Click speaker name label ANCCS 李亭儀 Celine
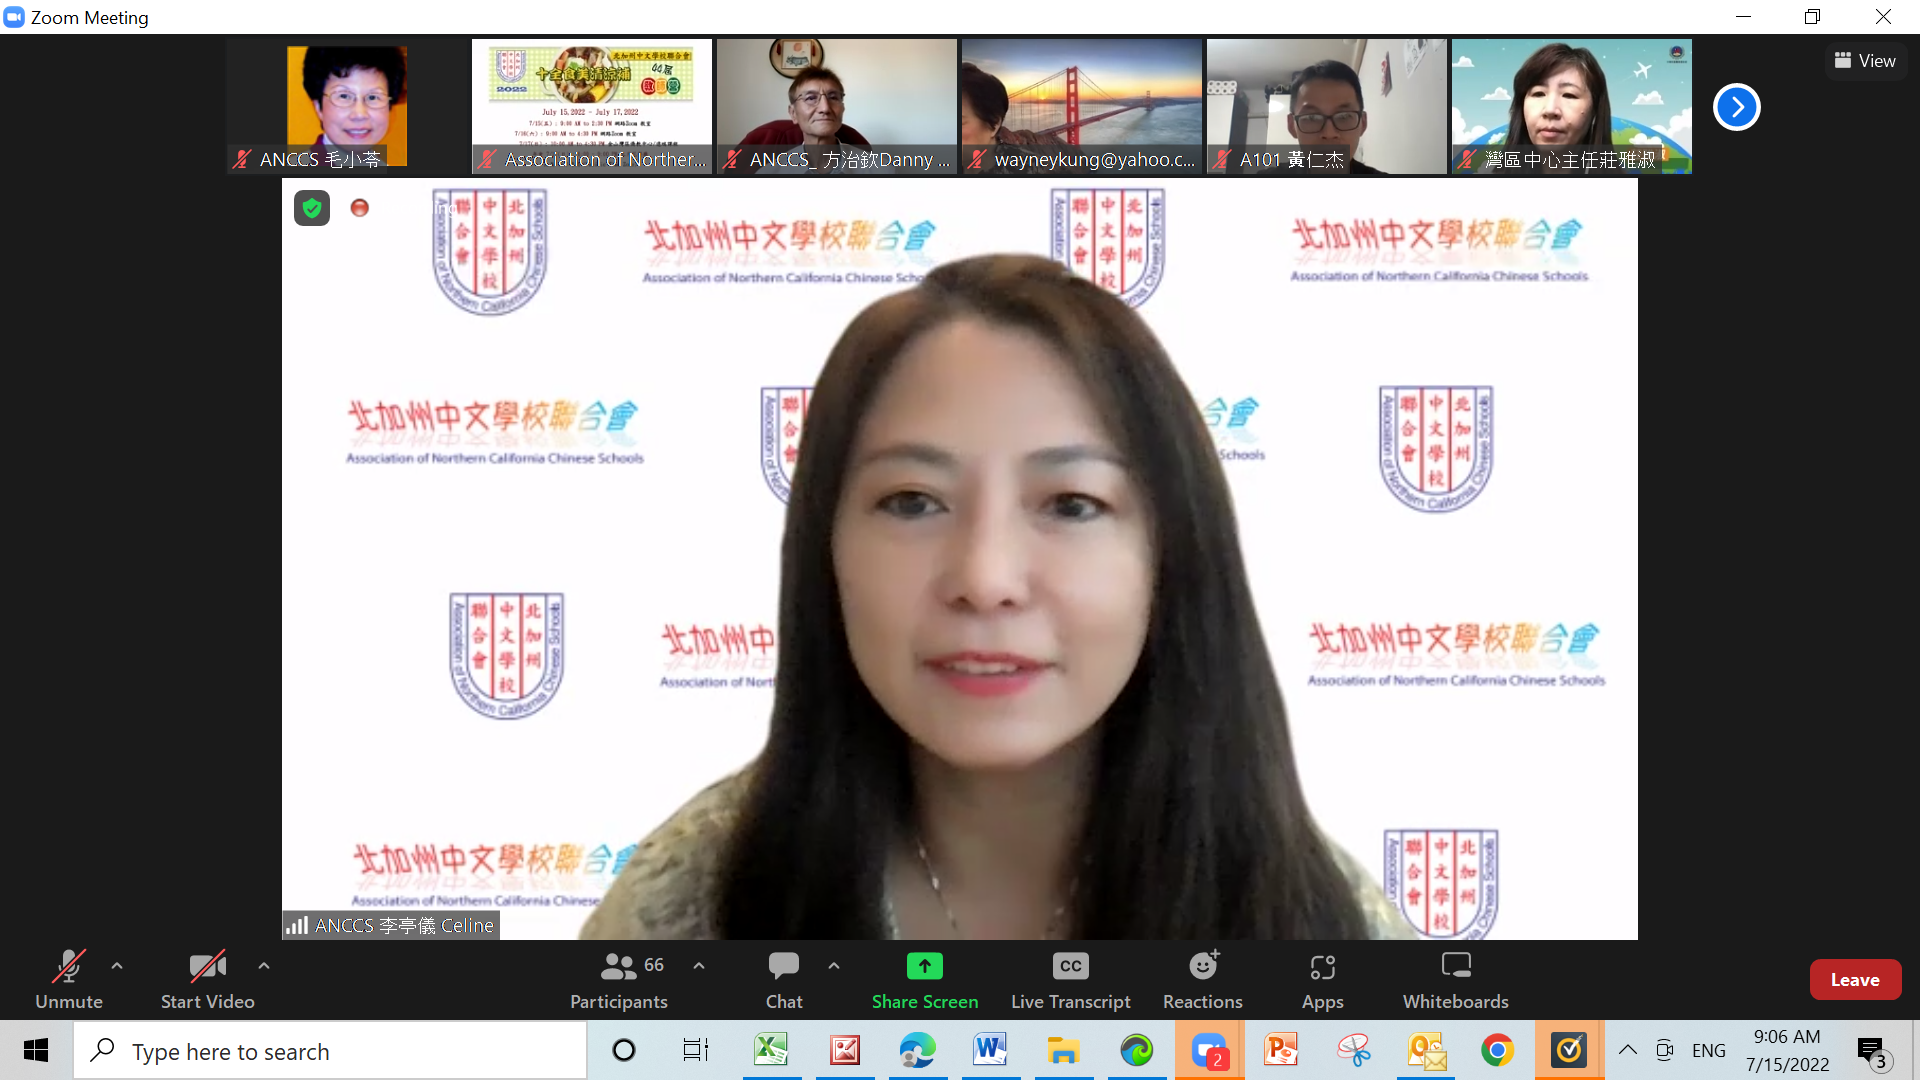This screenshot has height=1080, width=1920. [x=391, y=926]
